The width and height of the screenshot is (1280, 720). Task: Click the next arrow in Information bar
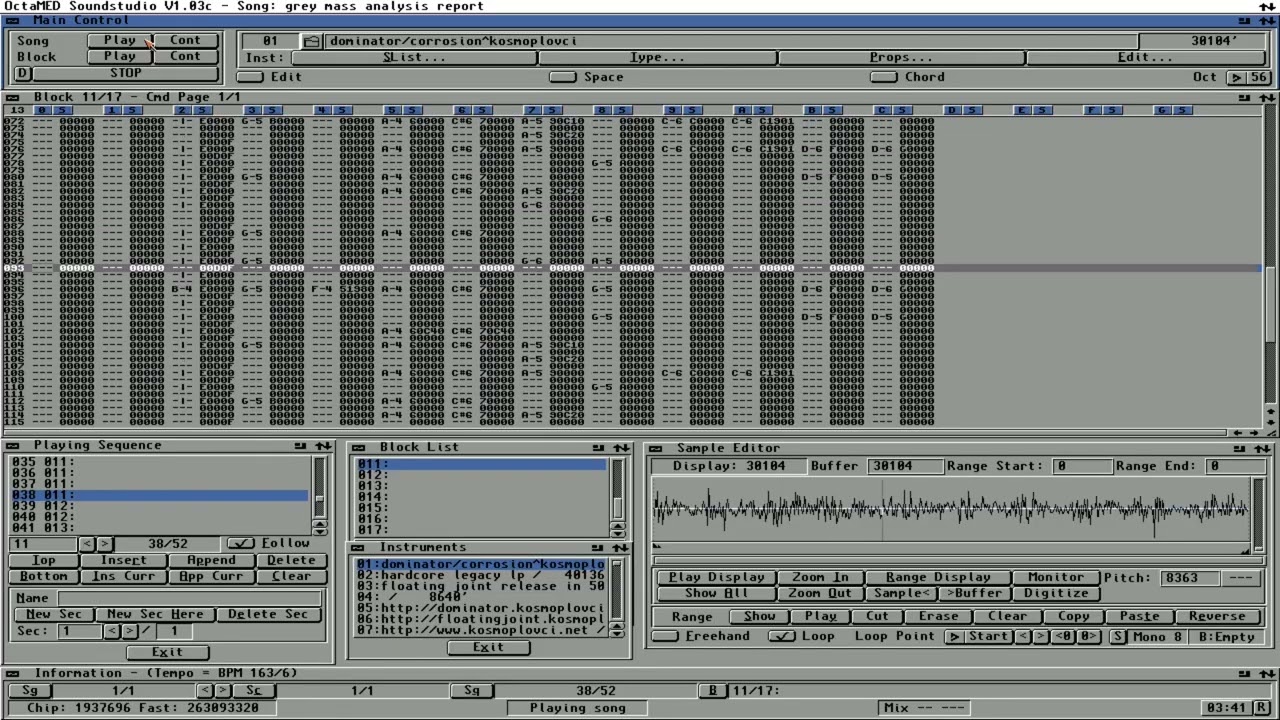[222, 691]
